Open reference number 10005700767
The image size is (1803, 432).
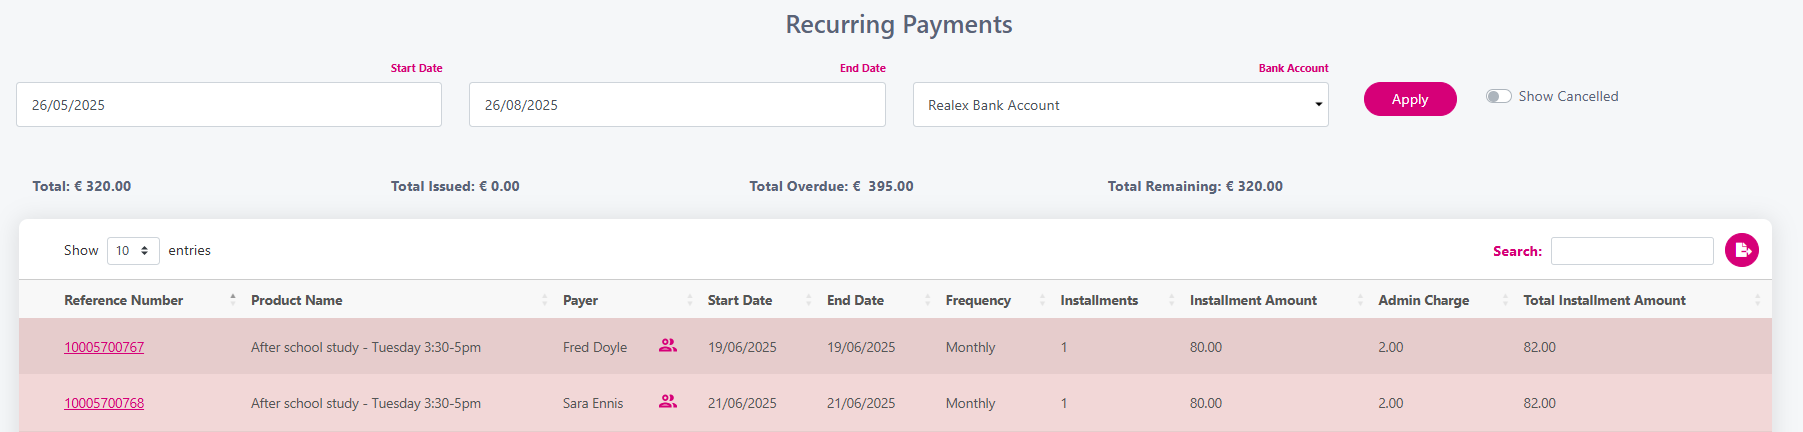104,347
